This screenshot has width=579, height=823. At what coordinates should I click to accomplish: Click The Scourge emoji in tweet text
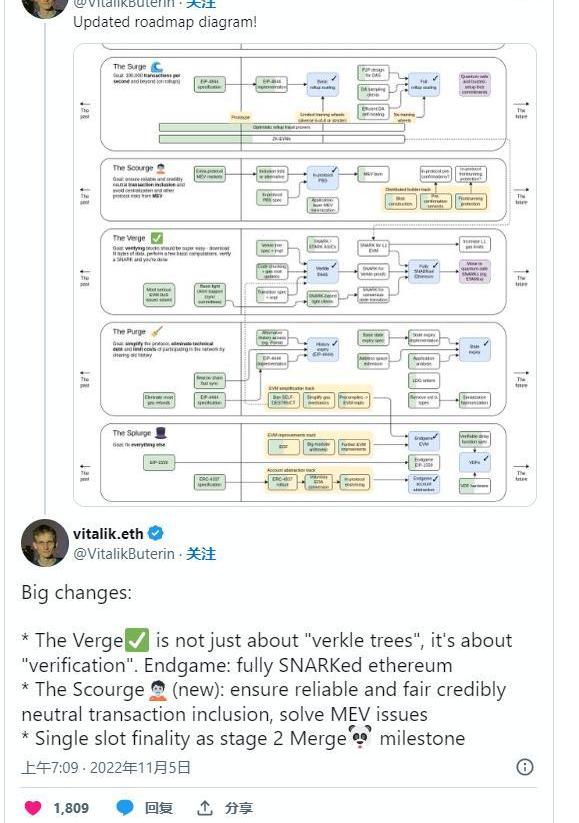[157, 690]
